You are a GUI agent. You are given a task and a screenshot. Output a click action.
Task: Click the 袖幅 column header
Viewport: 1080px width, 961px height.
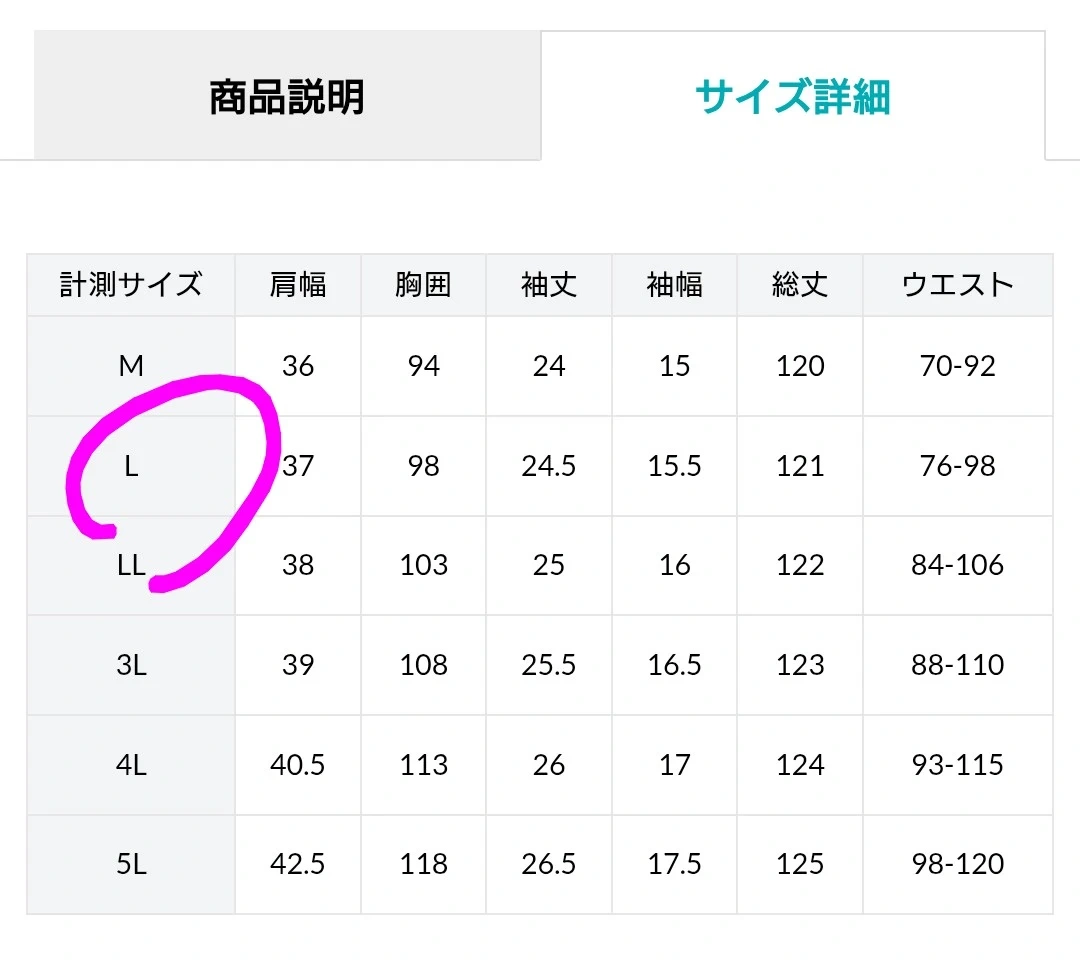pos(674,285)
